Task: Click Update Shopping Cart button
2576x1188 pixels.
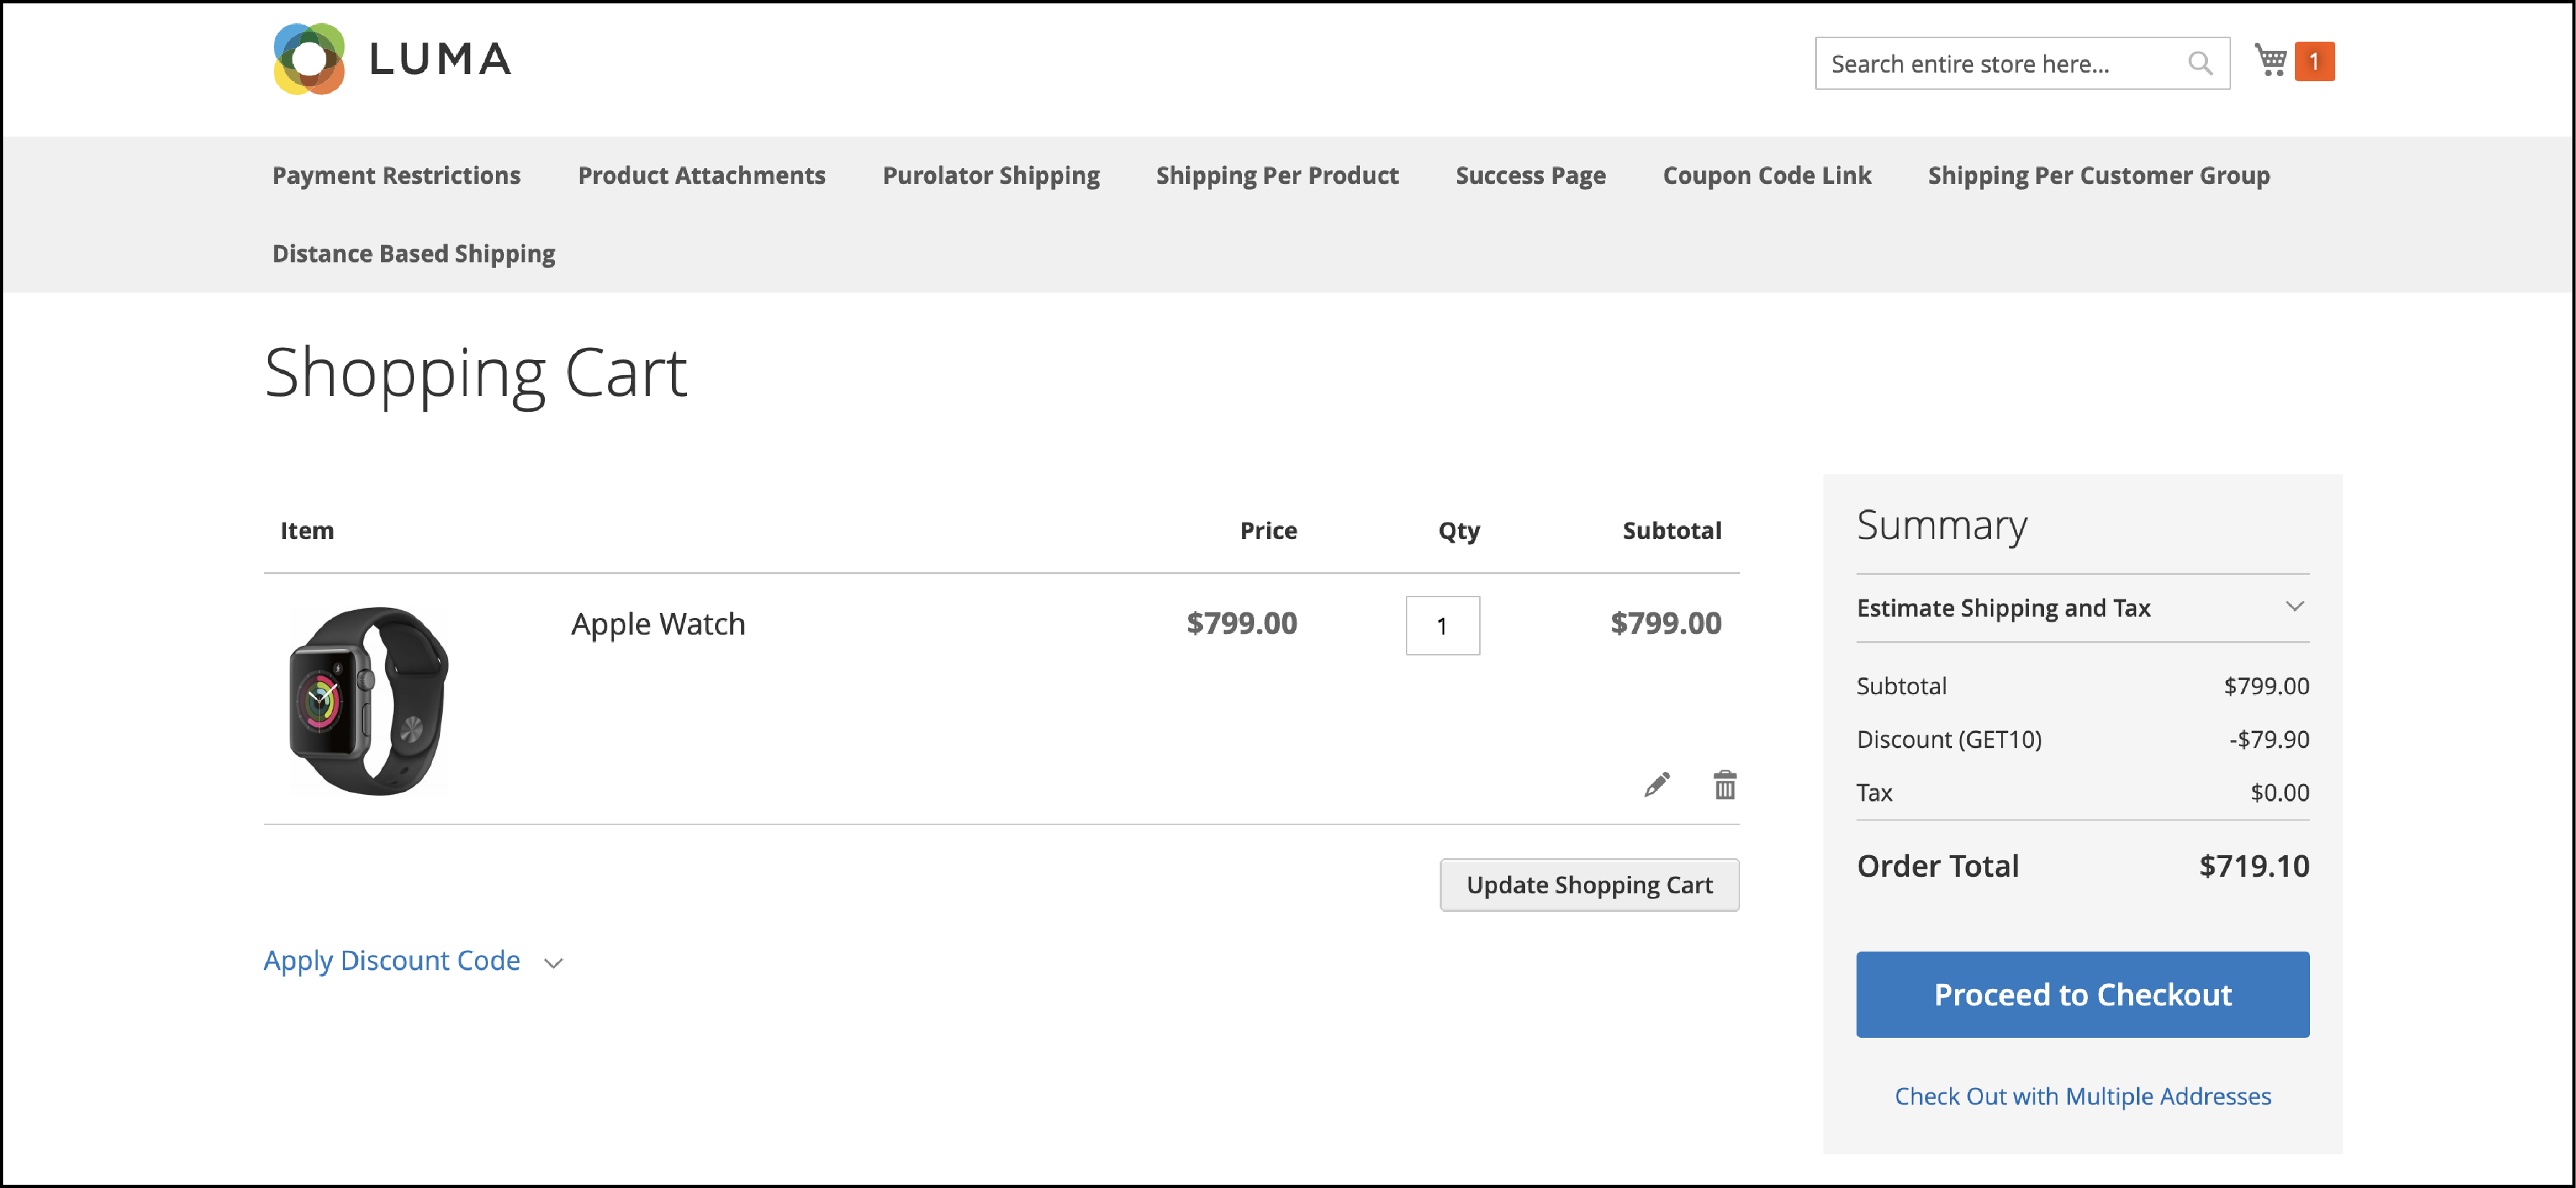Action: coord(1589,885)
